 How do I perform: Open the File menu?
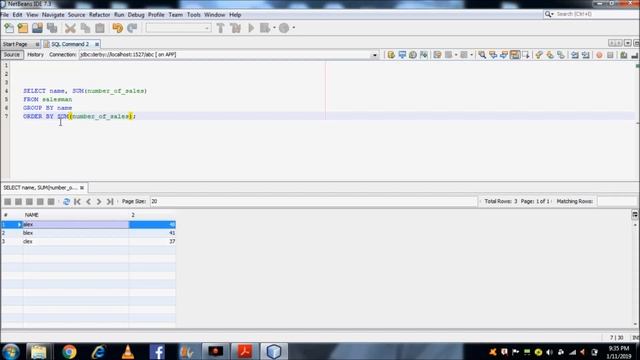5,15
